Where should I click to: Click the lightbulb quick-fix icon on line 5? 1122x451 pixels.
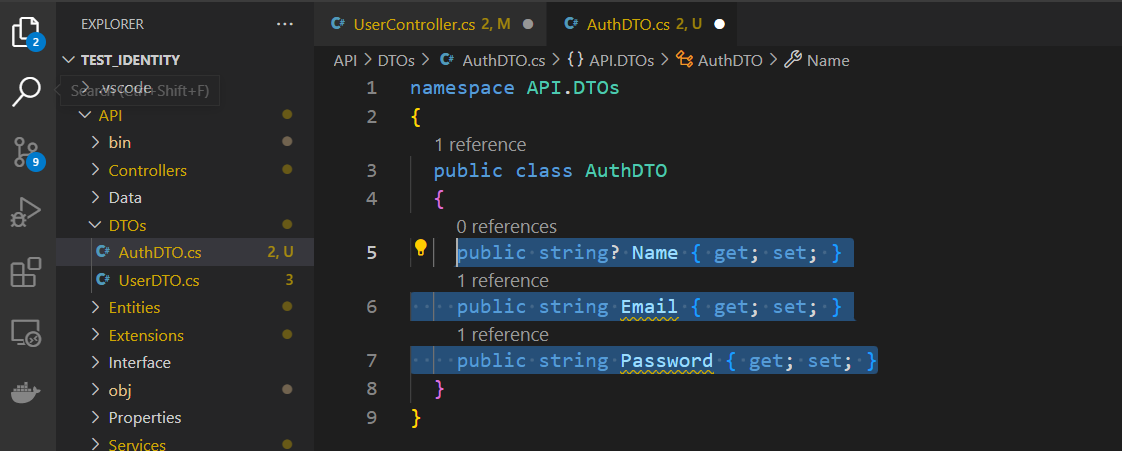coord(421,248)
